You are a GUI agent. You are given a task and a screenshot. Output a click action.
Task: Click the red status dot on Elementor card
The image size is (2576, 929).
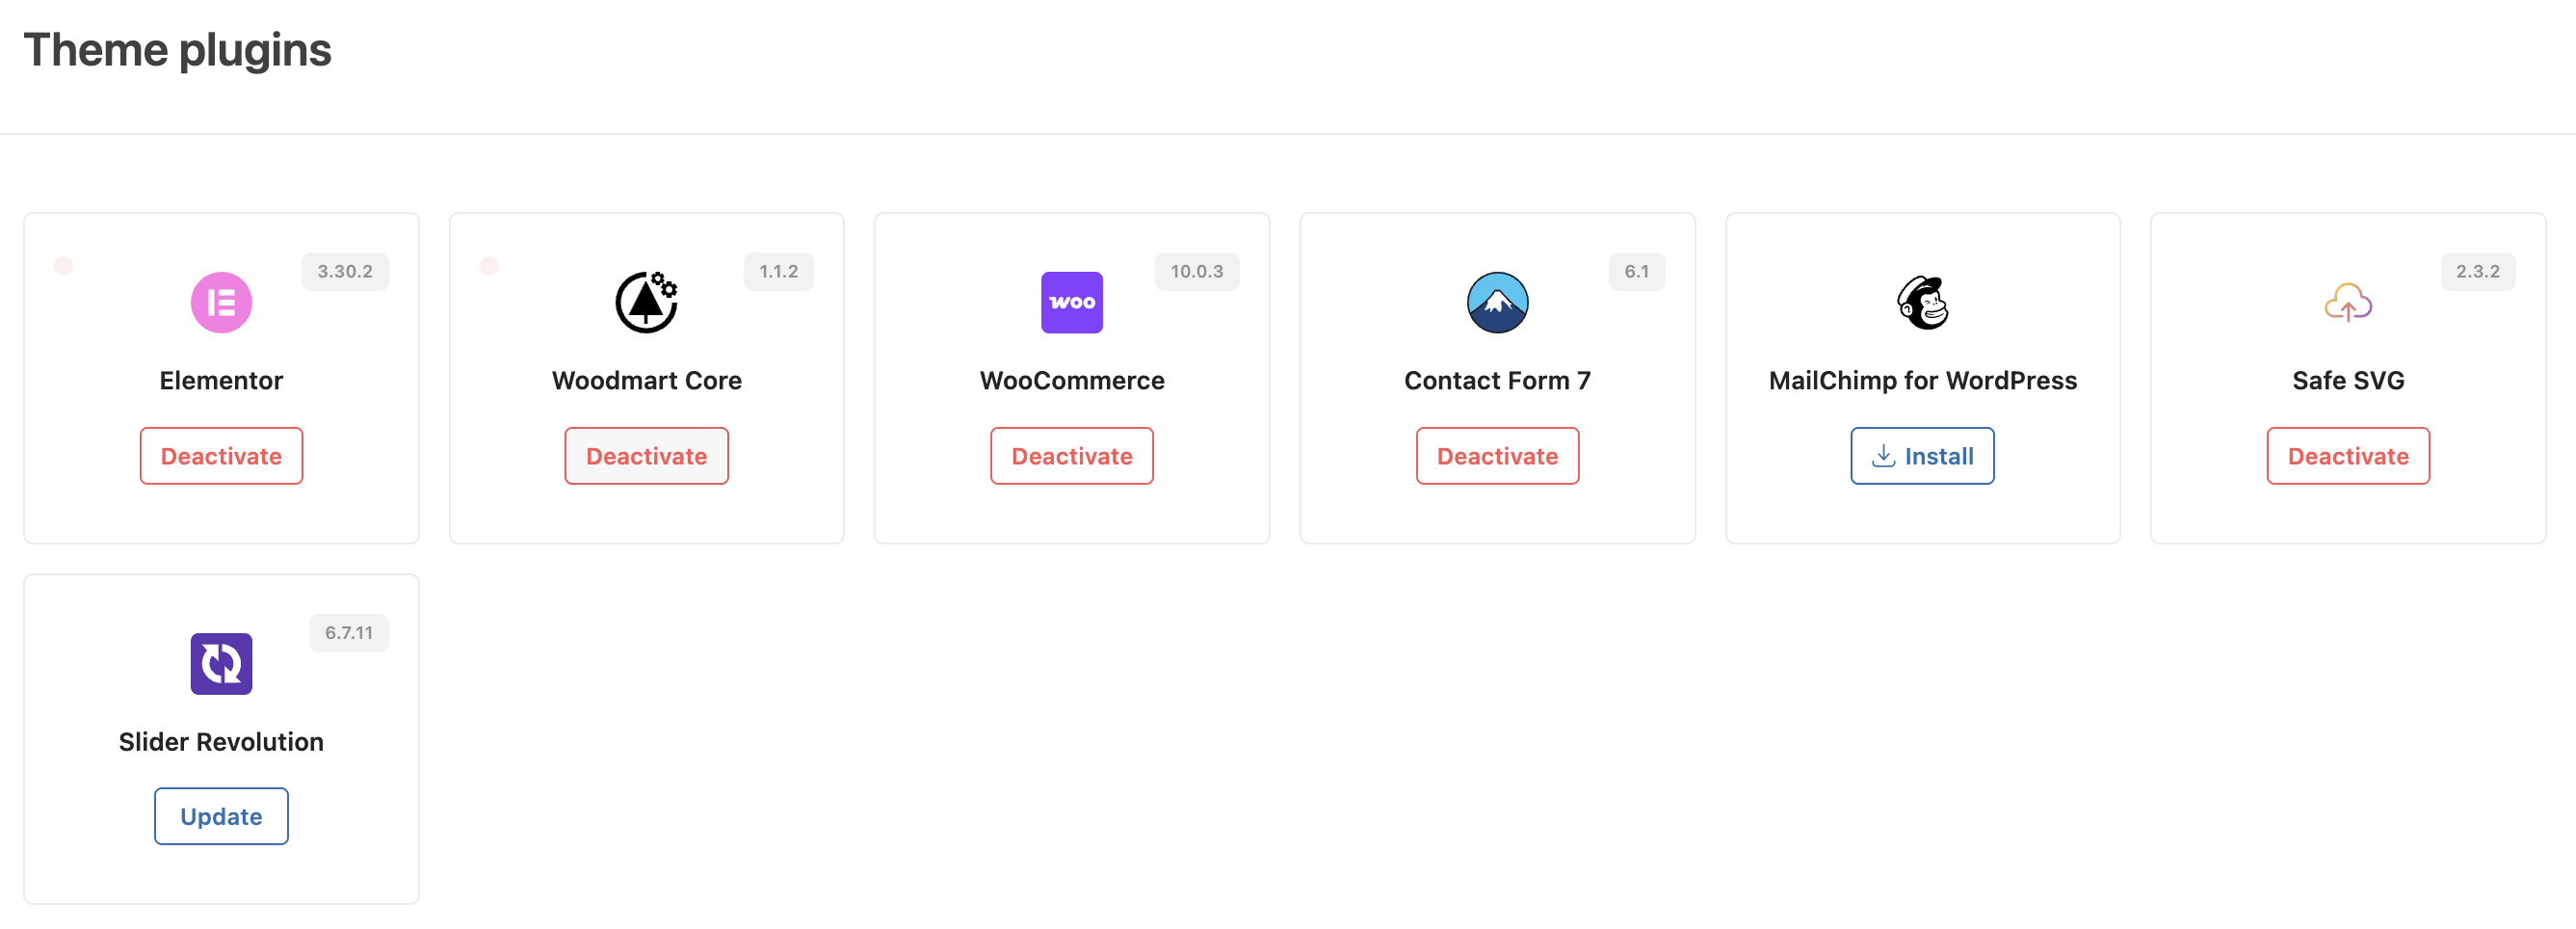pyautogui.click(x=65, y=266)
